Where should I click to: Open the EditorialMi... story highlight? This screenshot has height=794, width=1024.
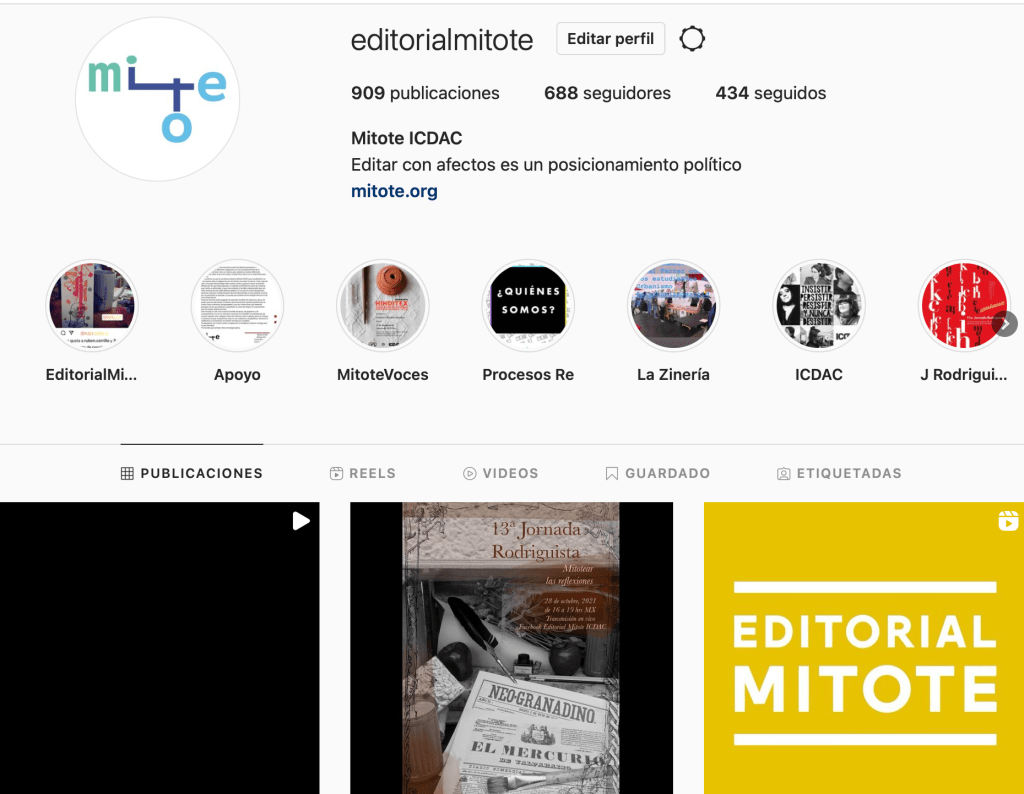pos(92,306)
